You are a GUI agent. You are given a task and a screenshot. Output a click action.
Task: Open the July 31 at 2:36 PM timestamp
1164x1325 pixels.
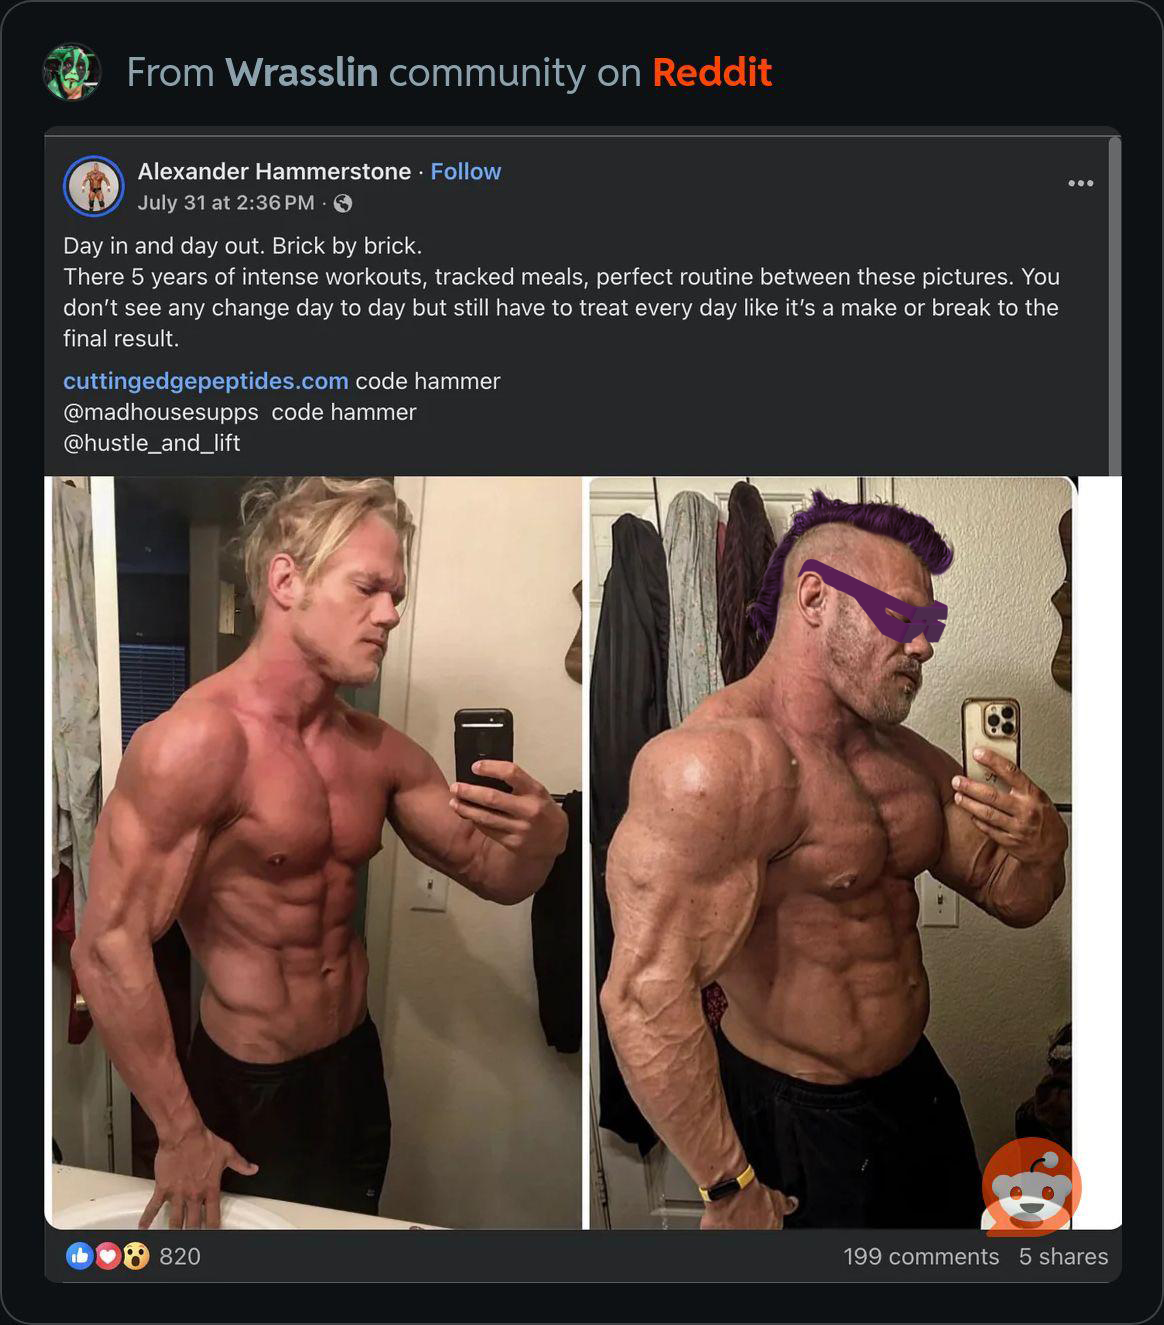click(226, 203)
